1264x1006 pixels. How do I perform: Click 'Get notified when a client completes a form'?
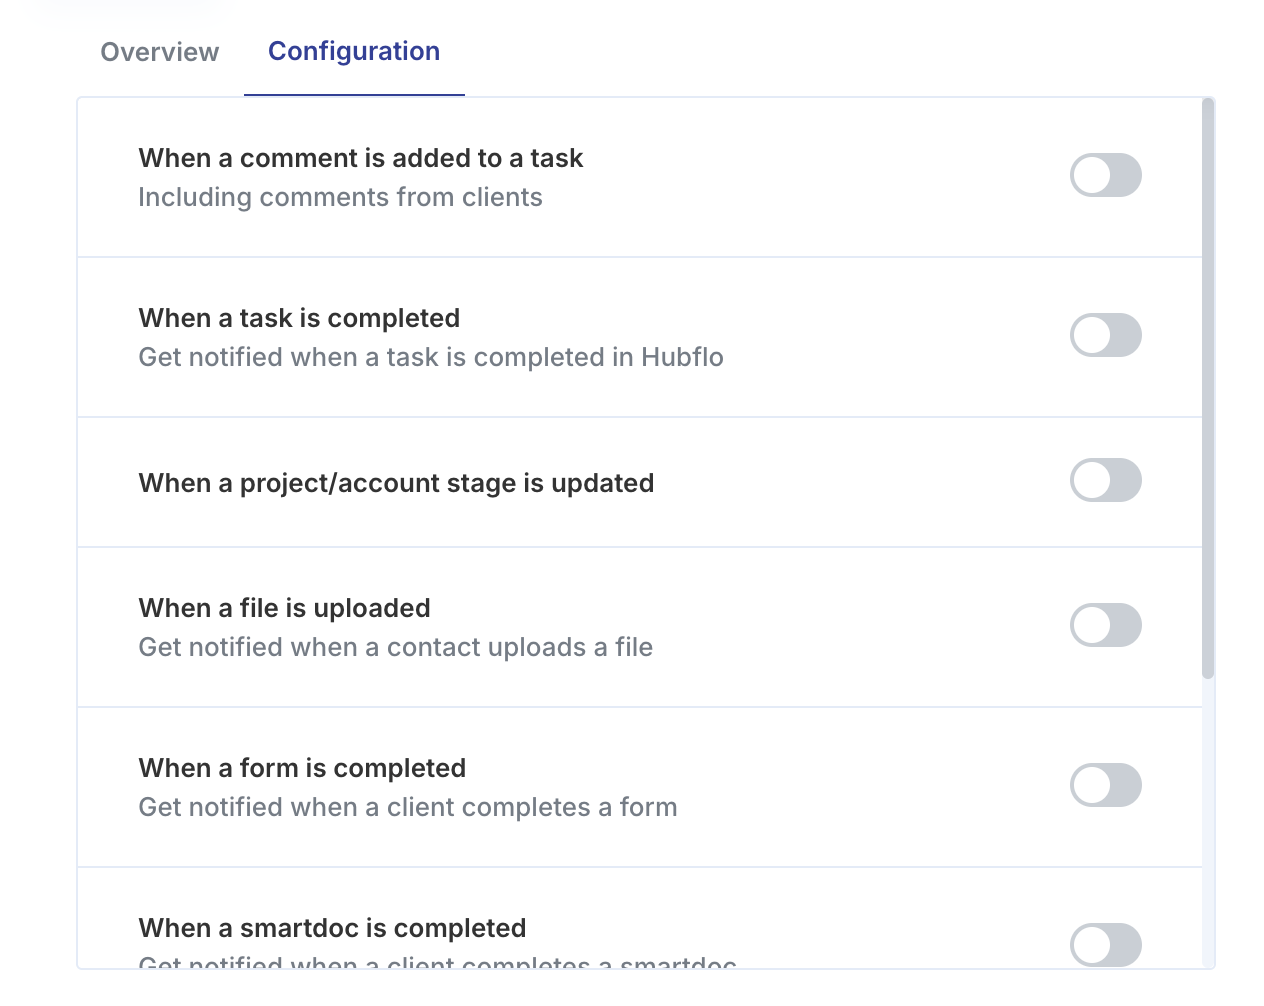pos(408,807)
